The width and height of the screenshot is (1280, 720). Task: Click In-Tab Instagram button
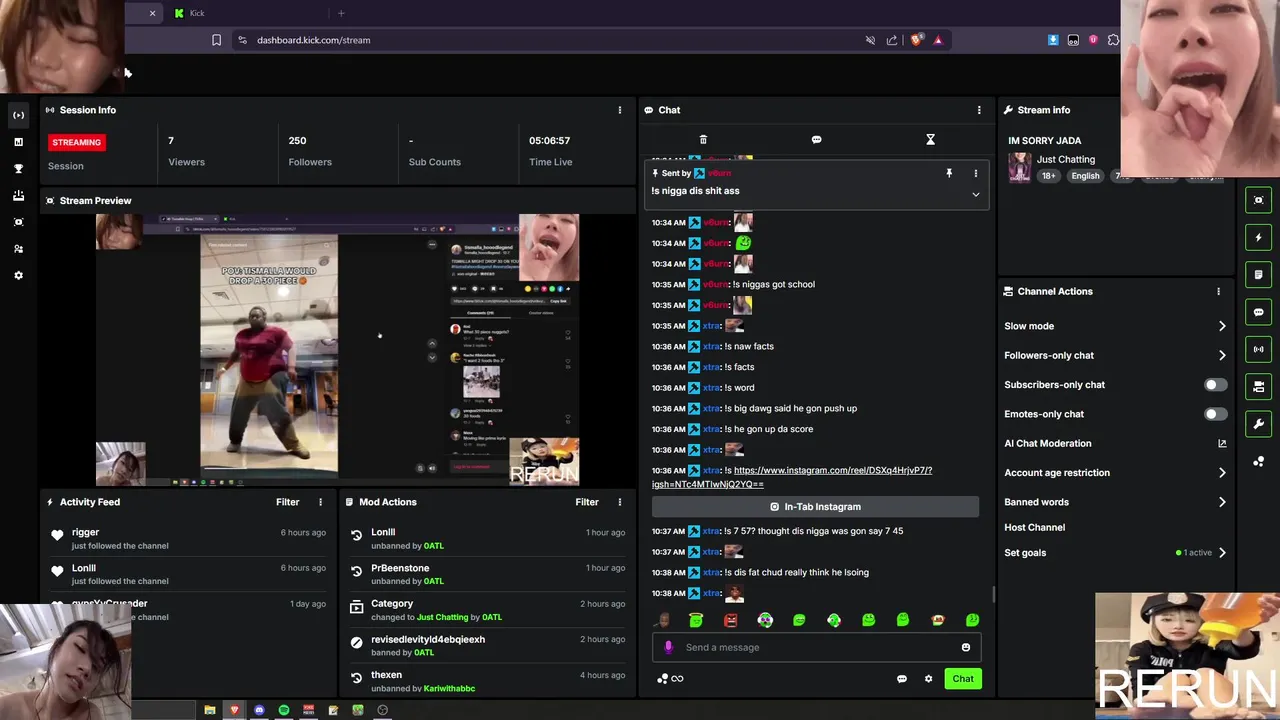(x=815, y=507)
